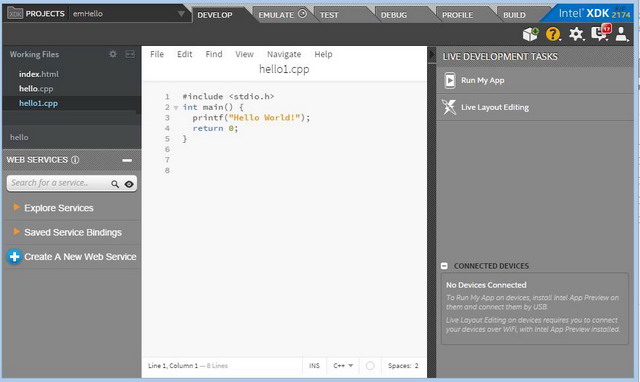This screenshot has width=640, height=382.
Task: Click the return 0 code line
Action: pyautogui.click(x=215, y=129)
